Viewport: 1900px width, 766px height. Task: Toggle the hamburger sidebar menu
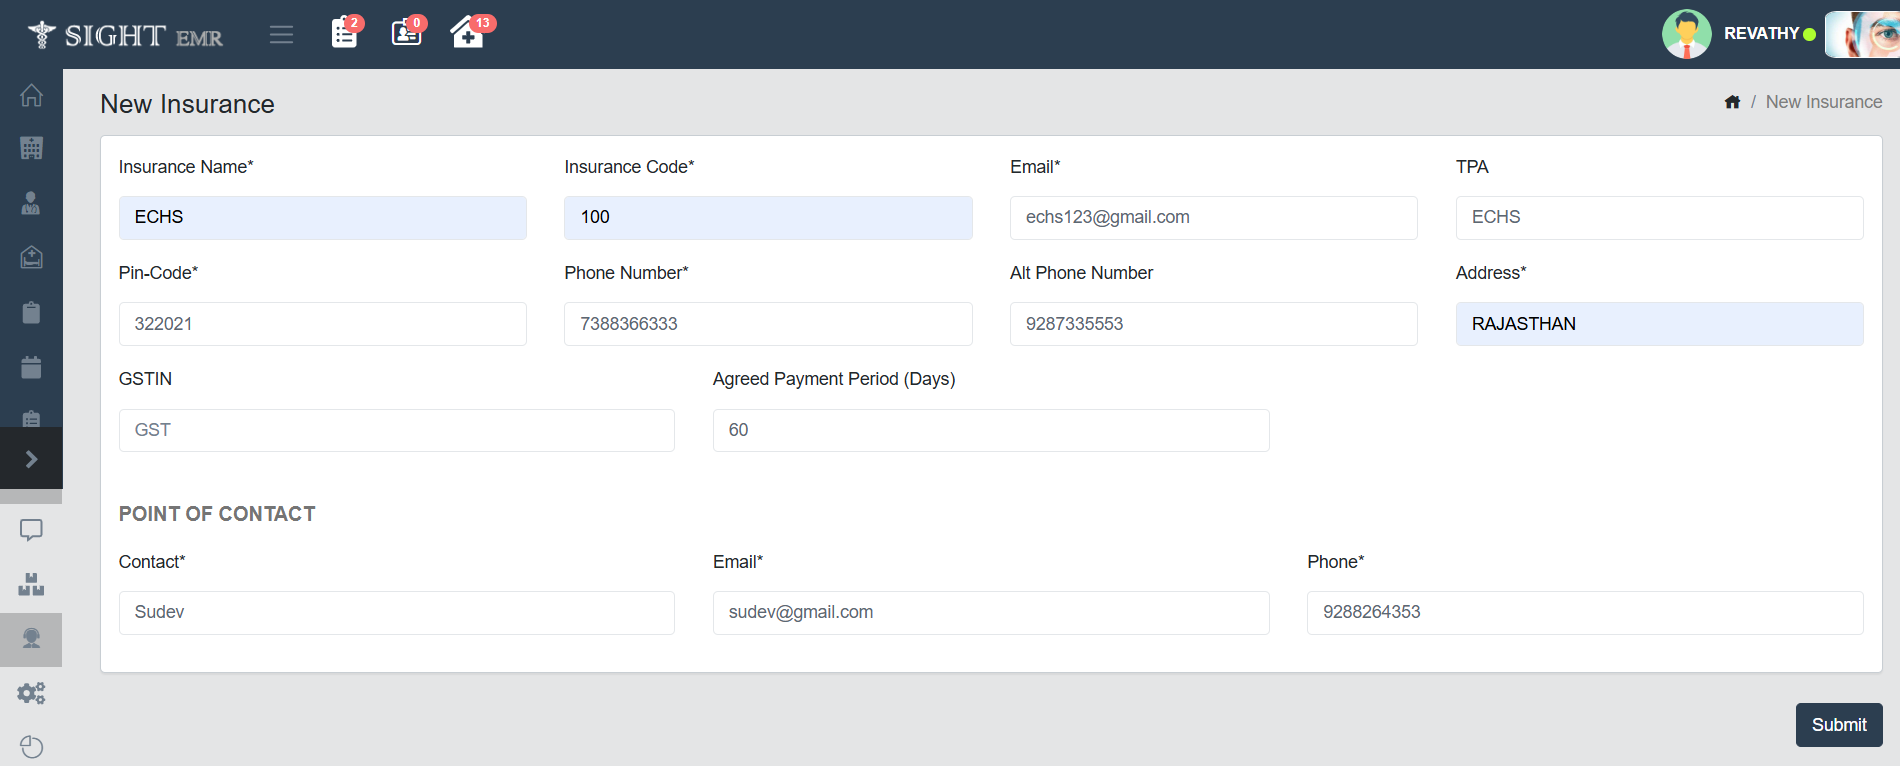[281, 35]
